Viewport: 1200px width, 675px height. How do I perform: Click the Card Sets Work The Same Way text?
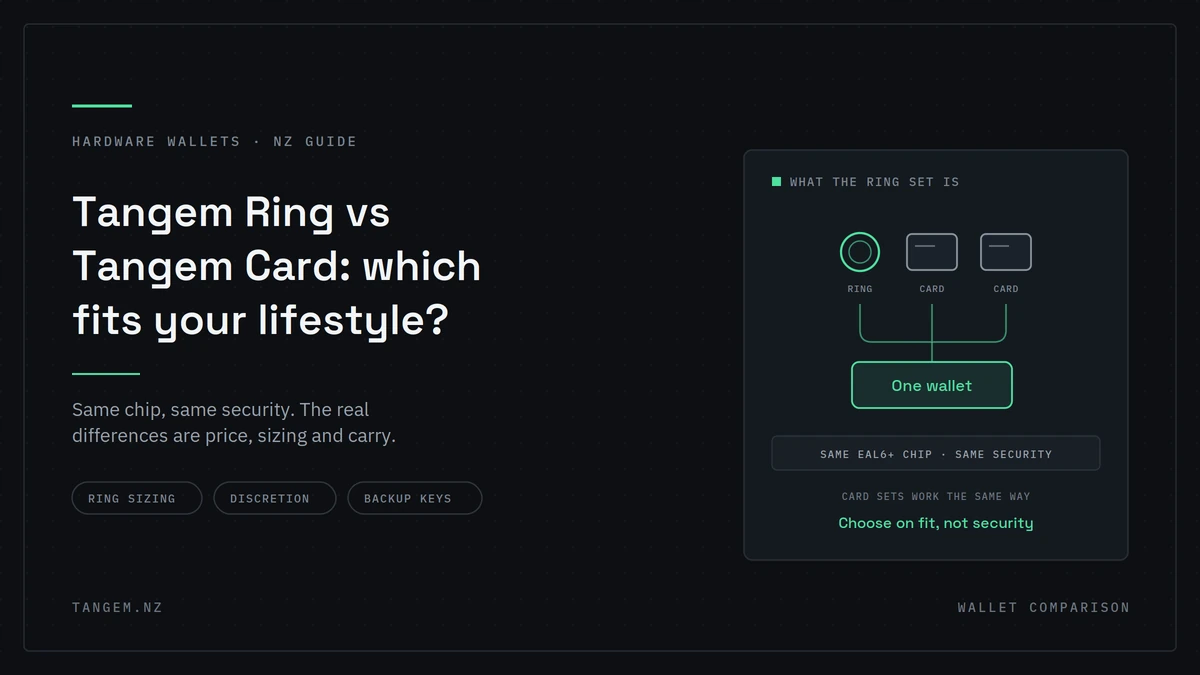(936, 496)
